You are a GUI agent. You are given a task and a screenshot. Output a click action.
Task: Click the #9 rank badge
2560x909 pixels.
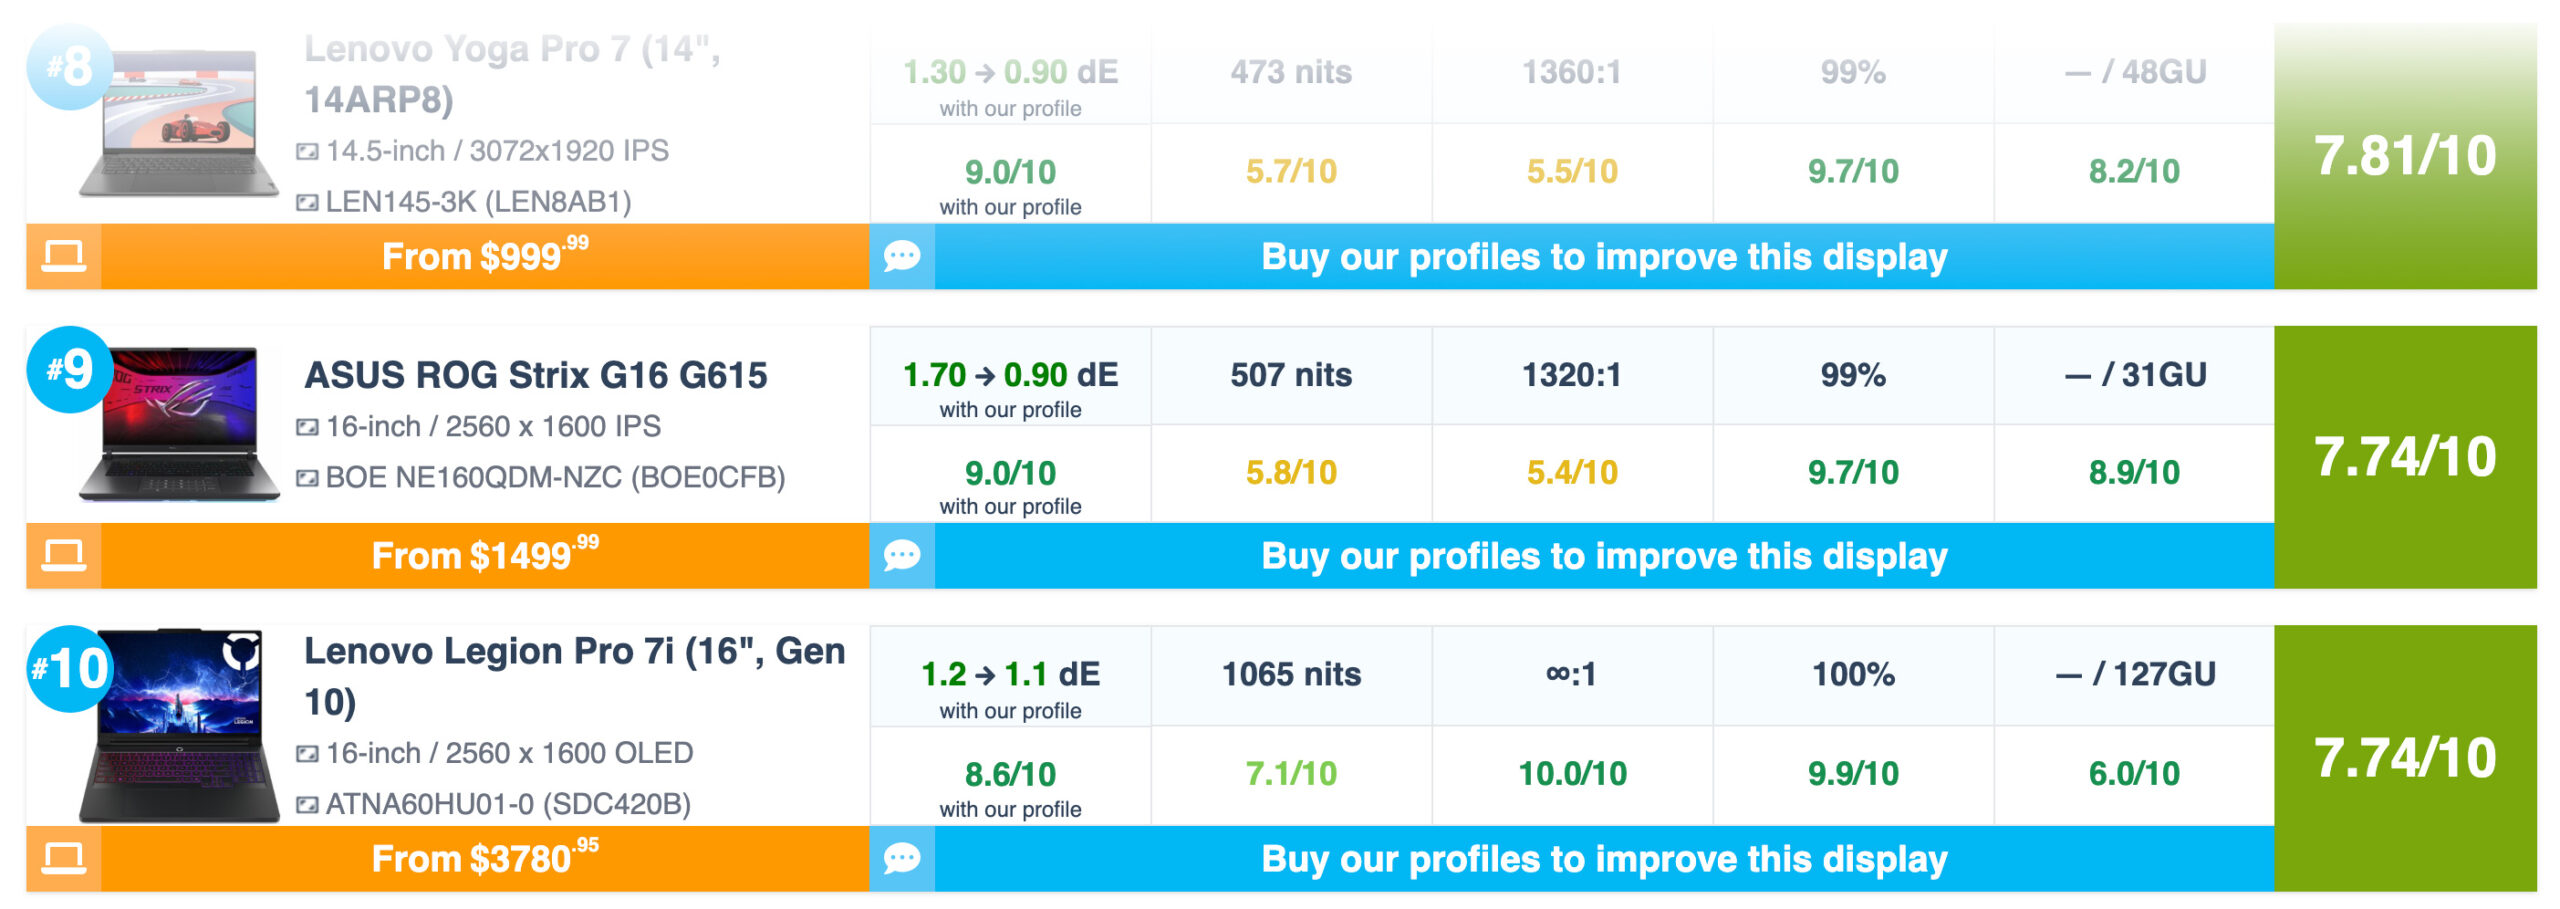pyautogui.click(x=69, y=370)
